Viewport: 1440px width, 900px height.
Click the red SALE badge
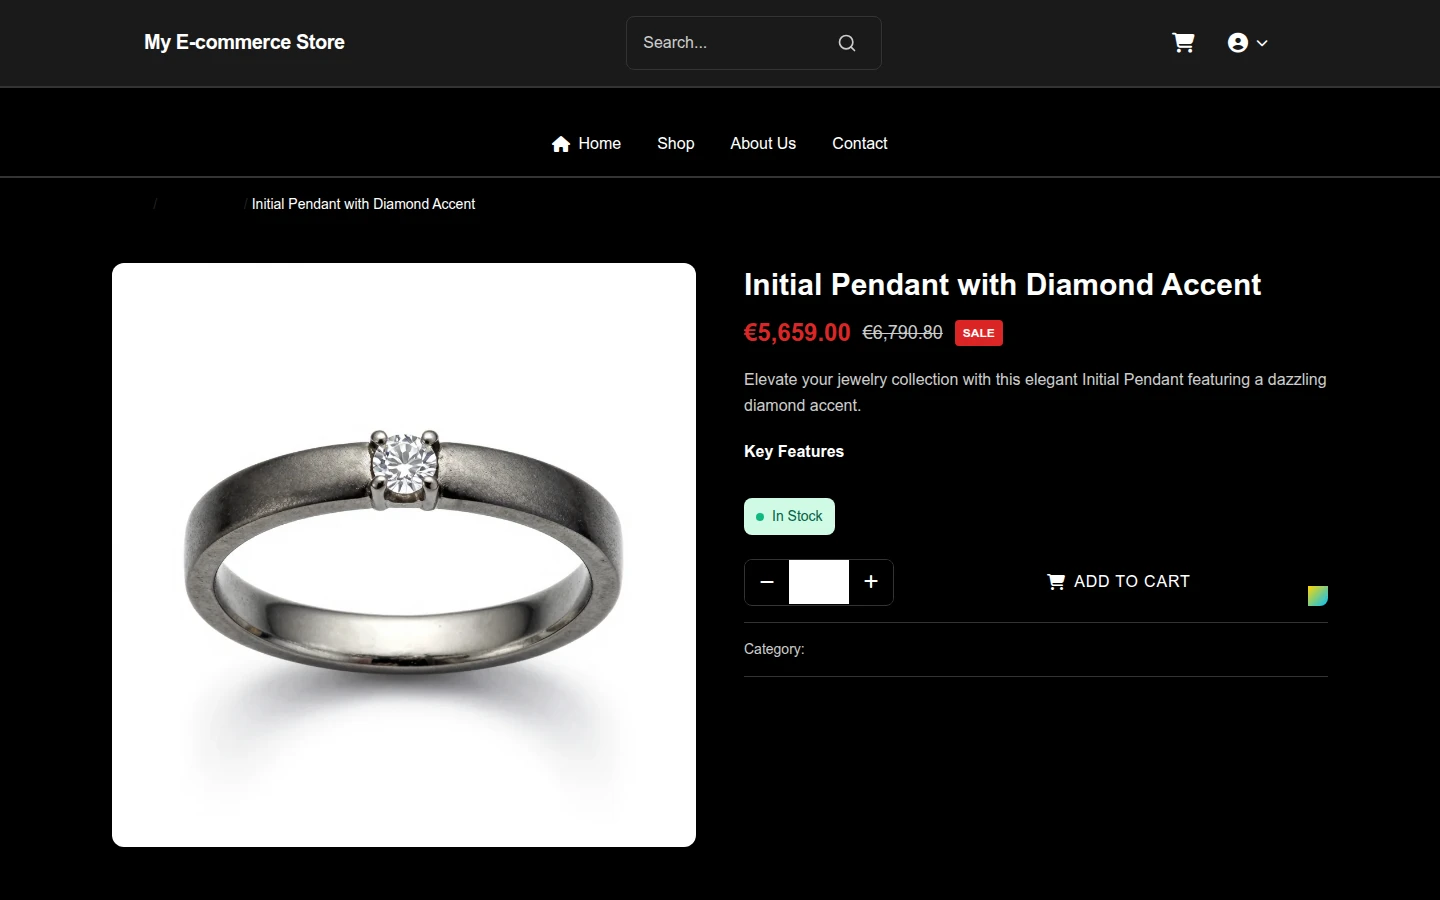979,333
